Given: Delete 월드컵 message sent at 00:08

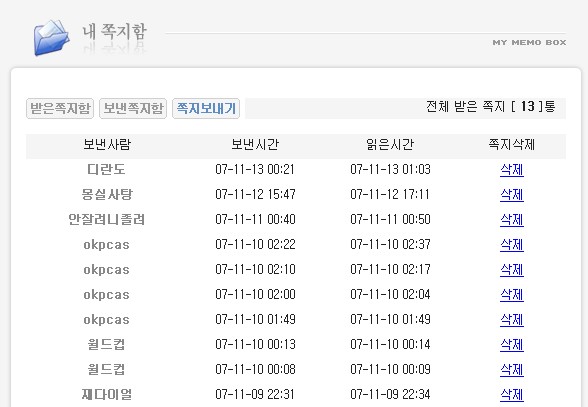Looking at the screenshot, I should (512, 370).
